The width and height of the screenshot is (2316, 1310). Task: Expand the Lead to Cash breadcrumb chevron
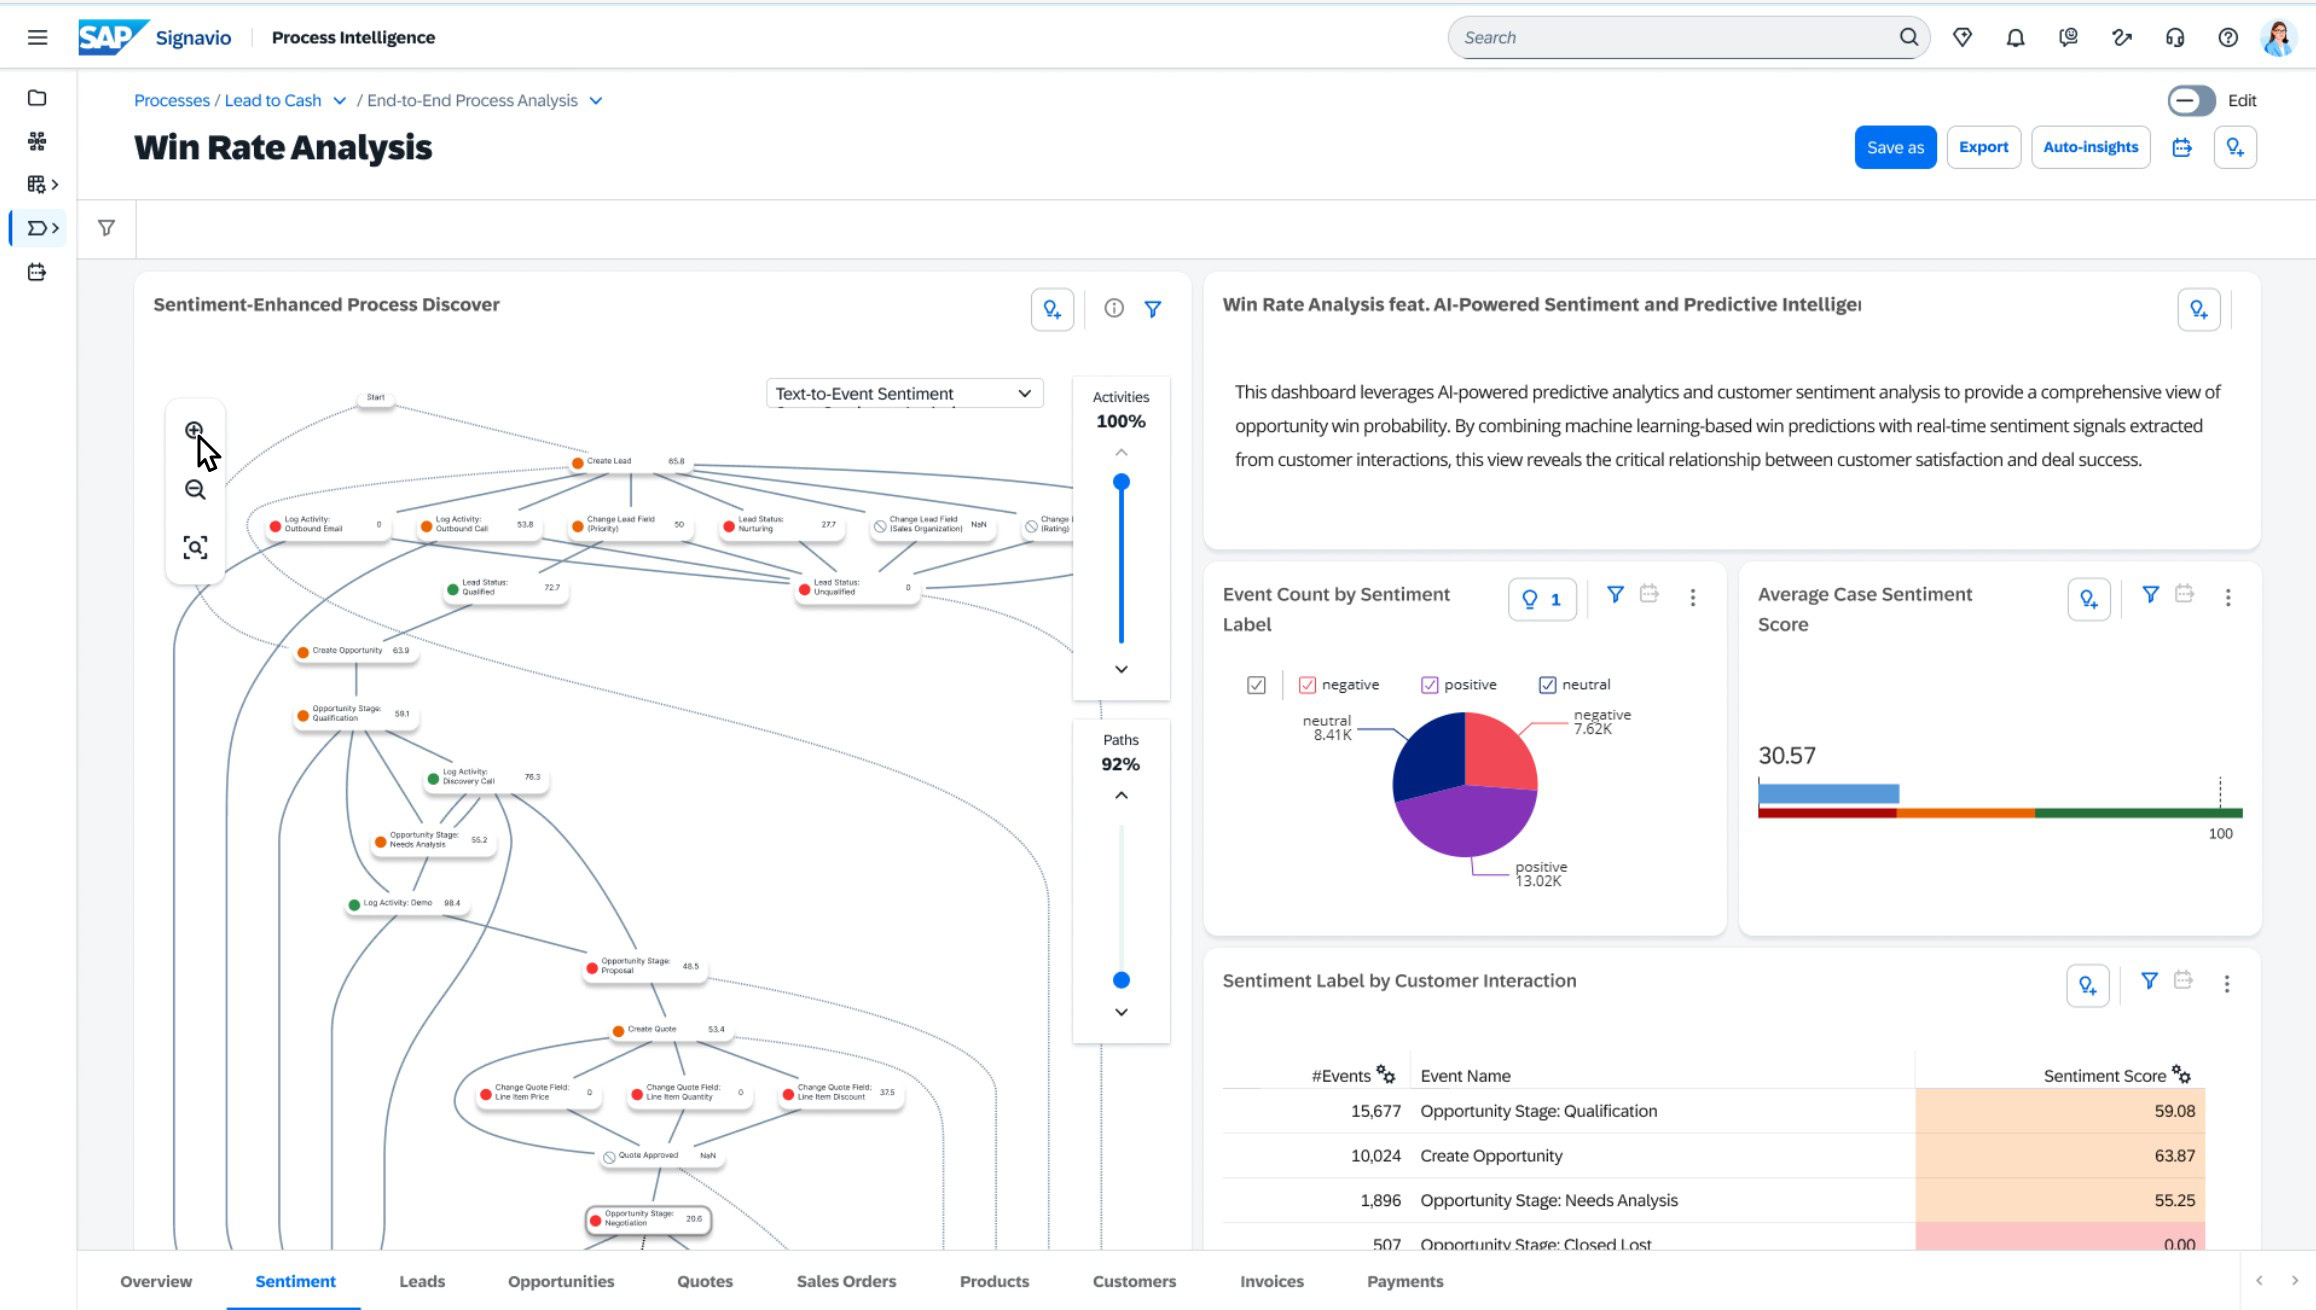(x=339, y=101)
